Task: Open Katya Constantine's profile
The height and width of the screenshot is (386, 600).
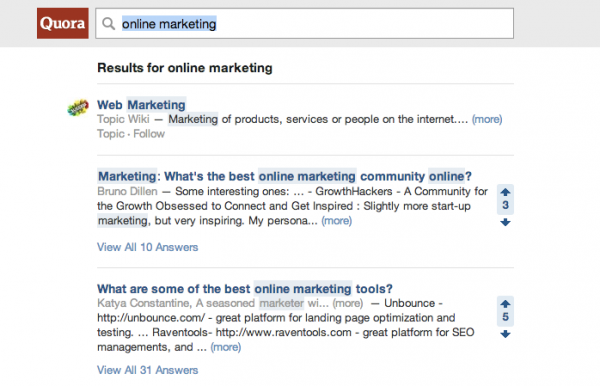Action: coord(143,303)
